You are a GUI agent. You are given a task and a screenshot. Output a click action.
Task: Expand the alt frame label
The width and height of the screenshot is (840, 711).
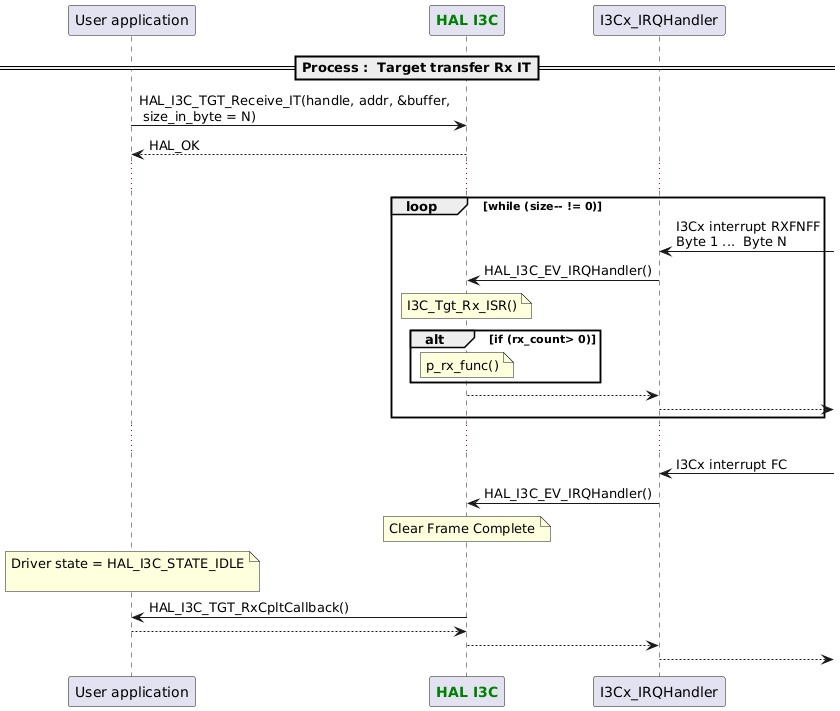(x=438, y=339)
